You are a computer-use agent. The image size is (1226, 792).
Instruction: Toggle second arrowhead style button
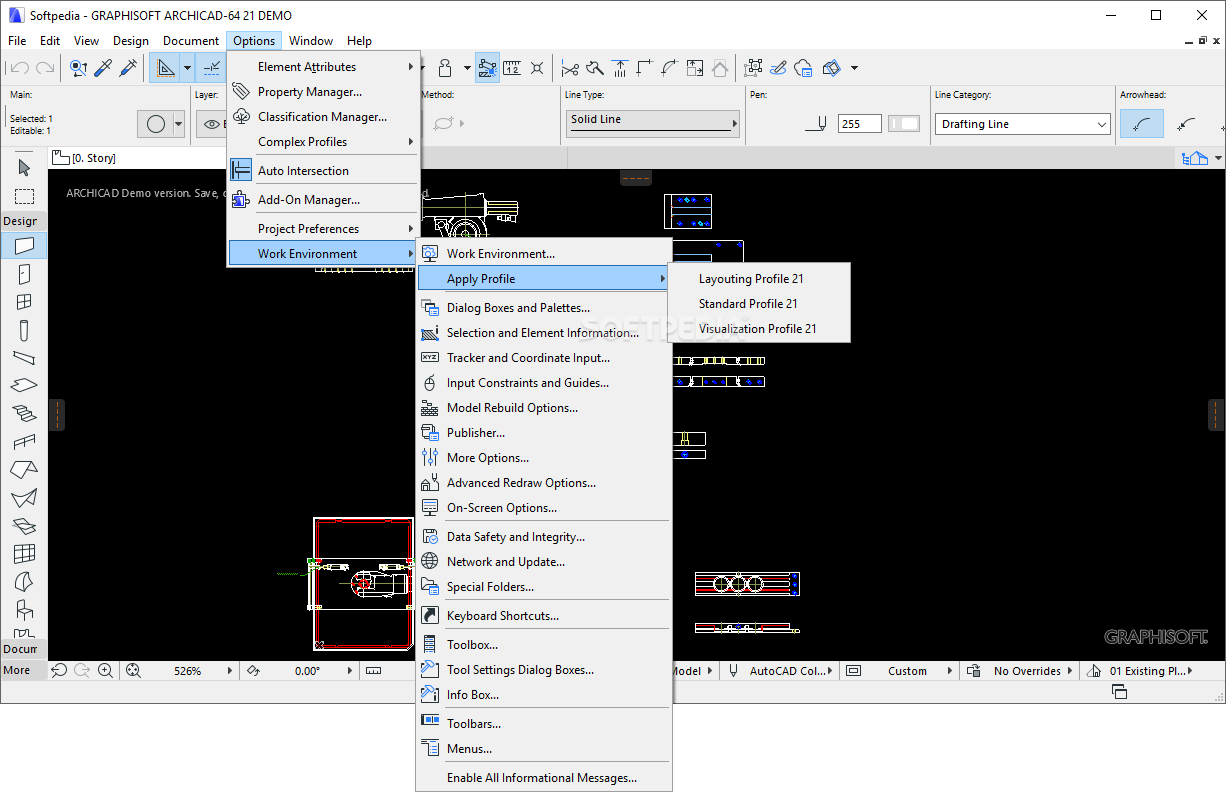click(1187, 124)
